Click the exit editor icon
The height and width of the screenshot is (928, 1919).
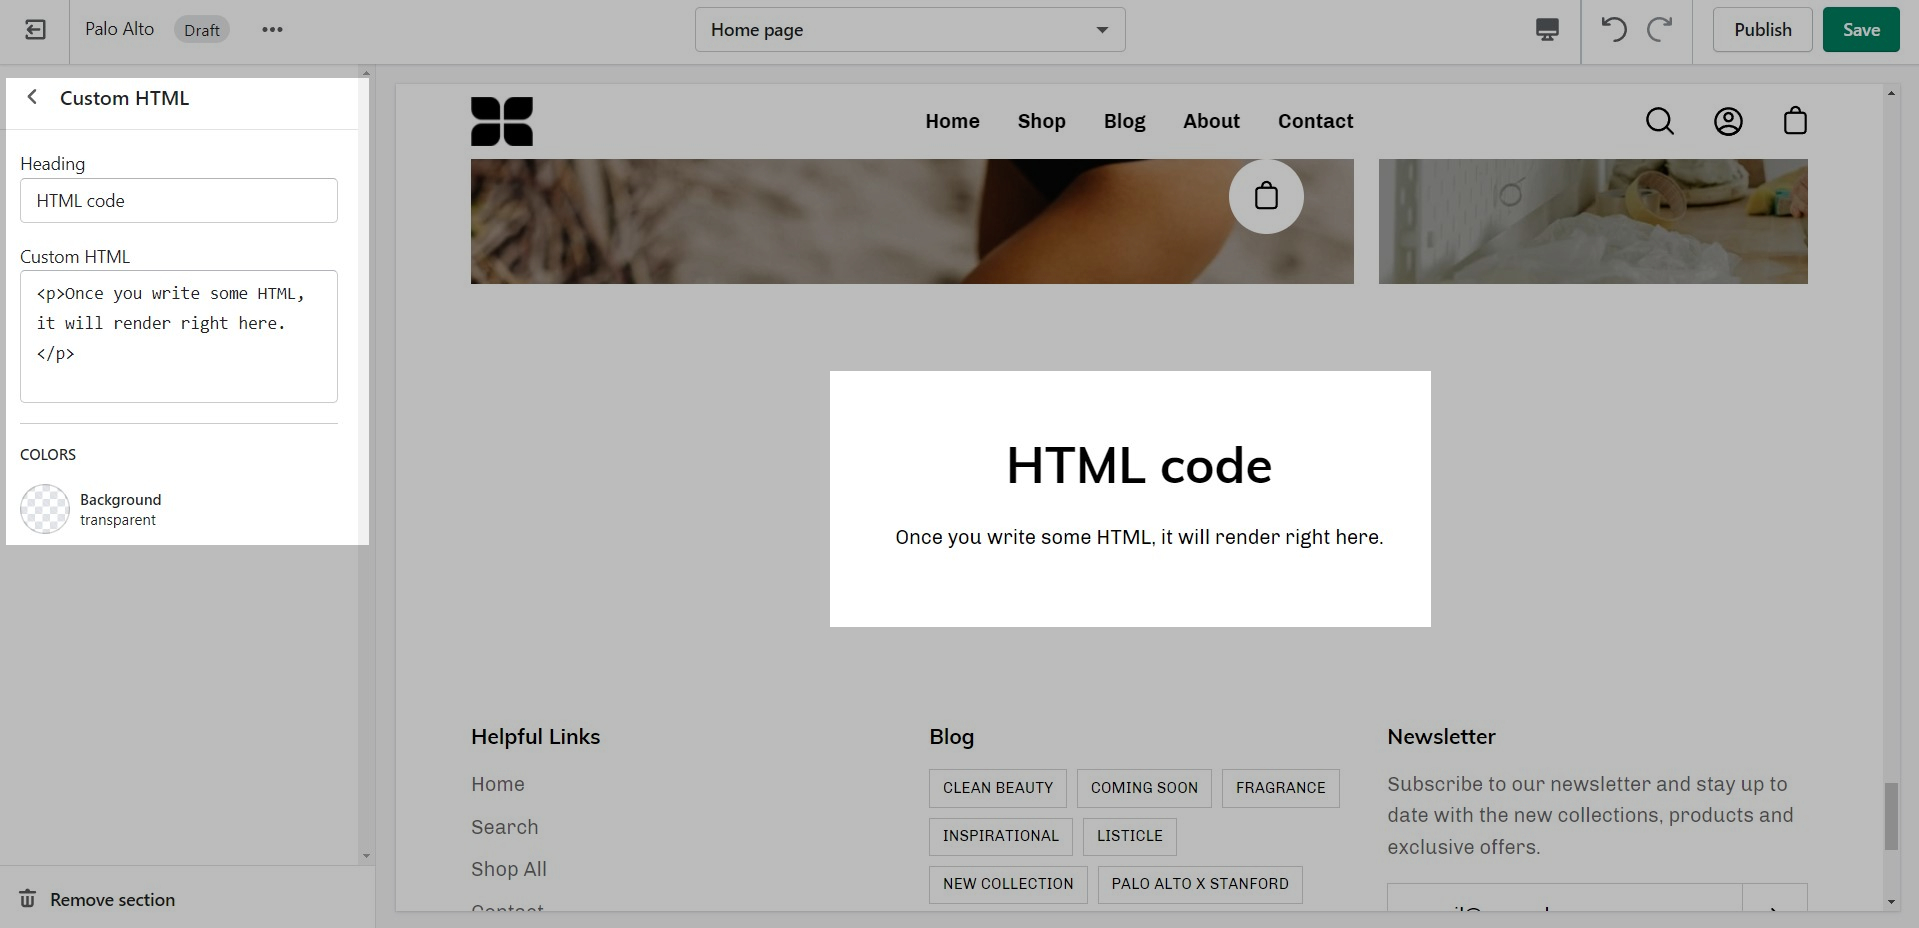35,30
